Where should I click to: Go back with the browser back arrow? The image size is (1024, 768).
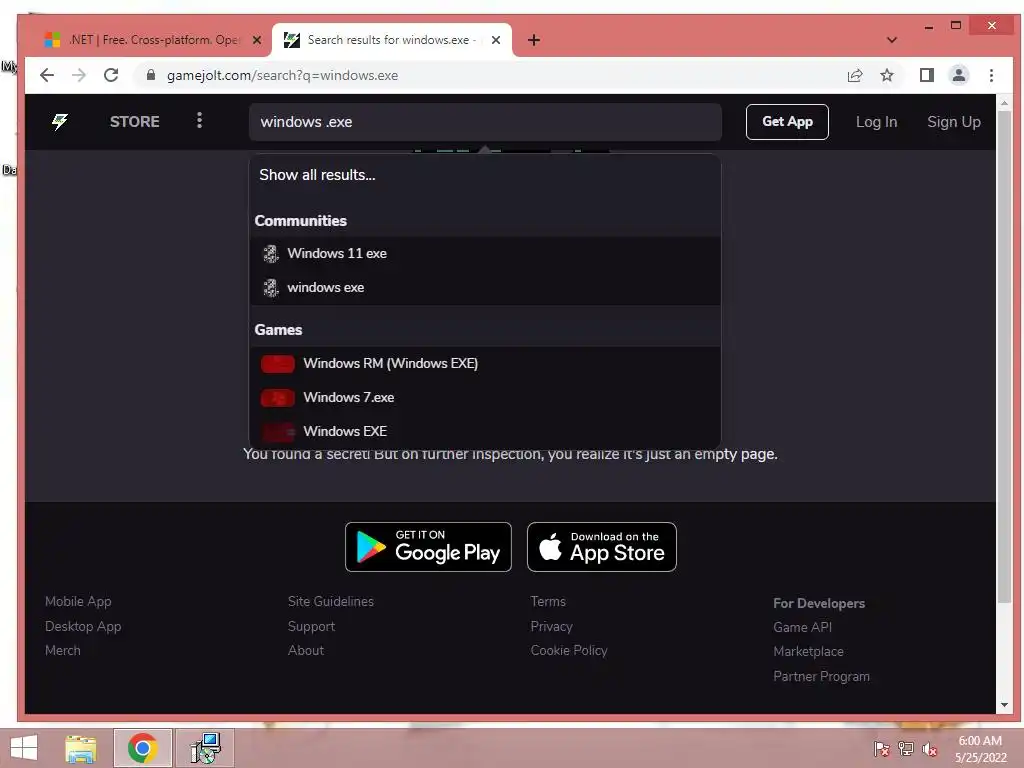tap(47, 75)
